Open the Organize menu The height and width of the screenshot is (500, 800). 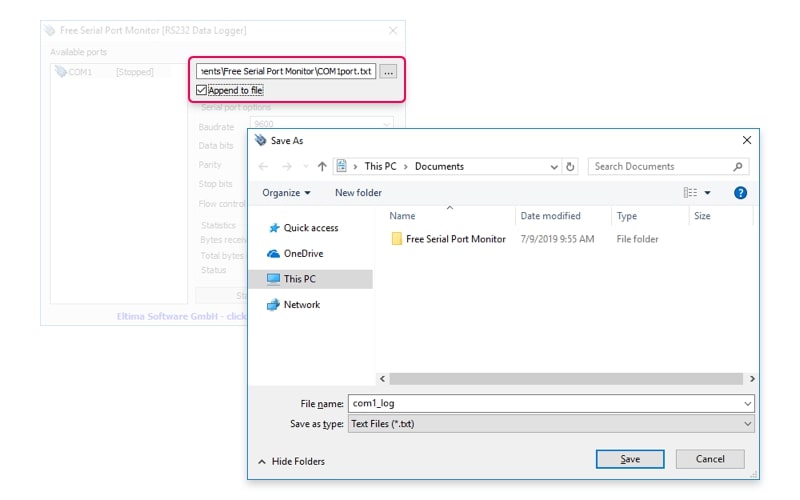[286, 192]
